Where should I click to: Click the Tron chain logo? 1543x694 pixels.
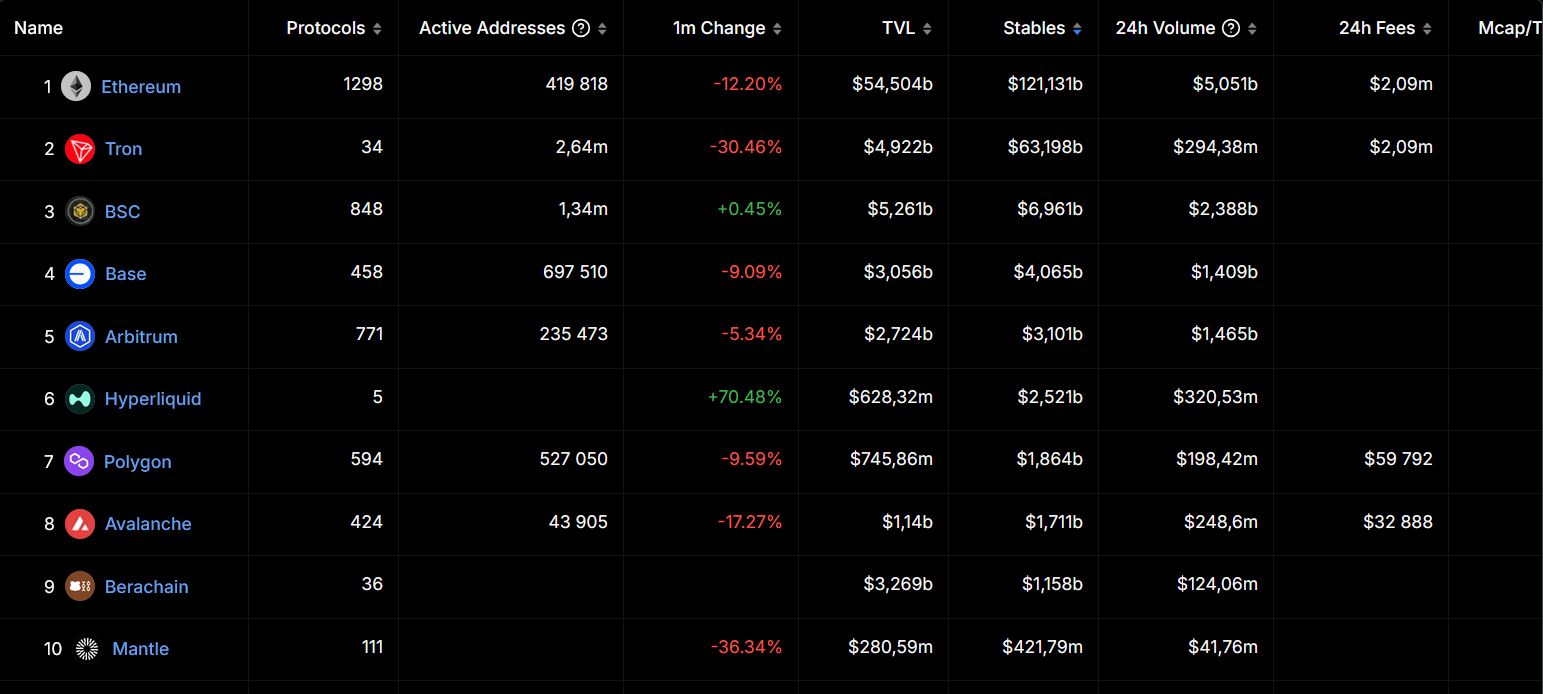(x=79, y=149)
